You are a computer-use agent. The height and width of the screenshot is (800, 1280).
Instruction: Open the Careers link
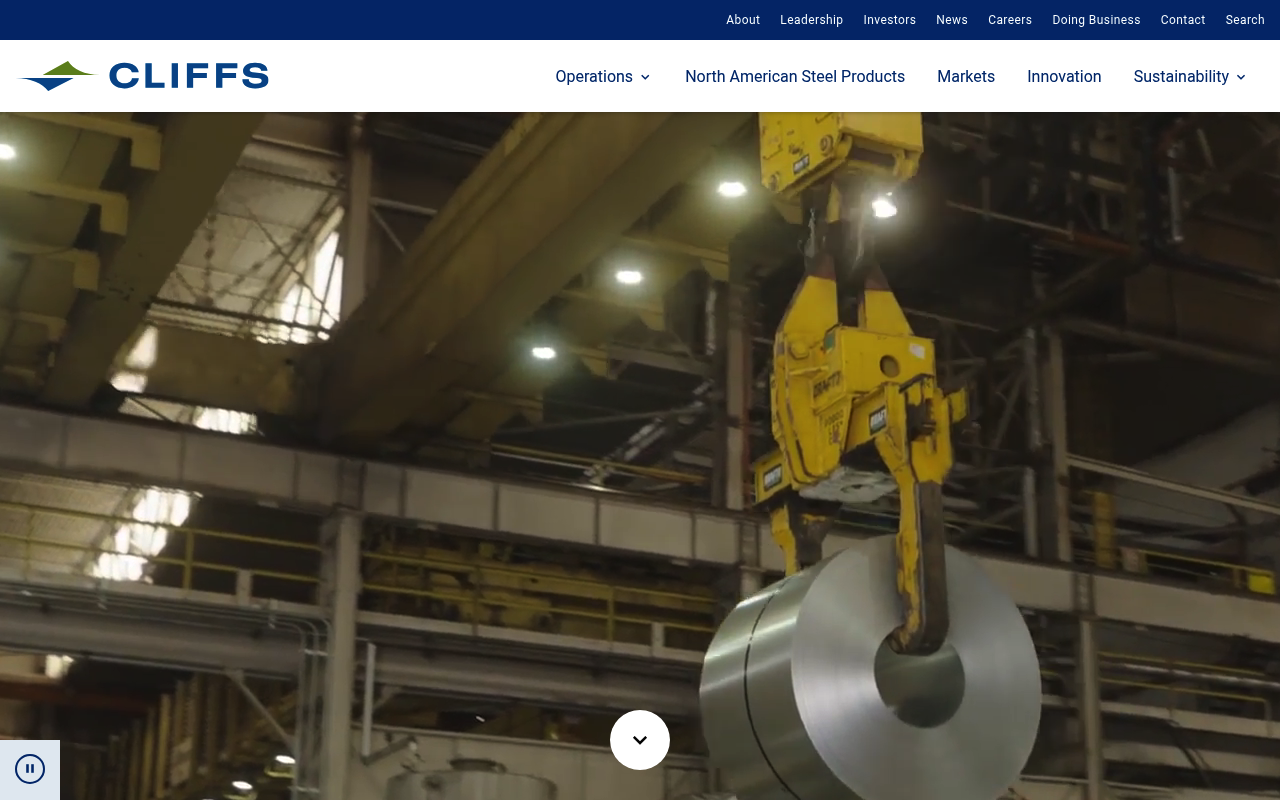coord(1010,20)
